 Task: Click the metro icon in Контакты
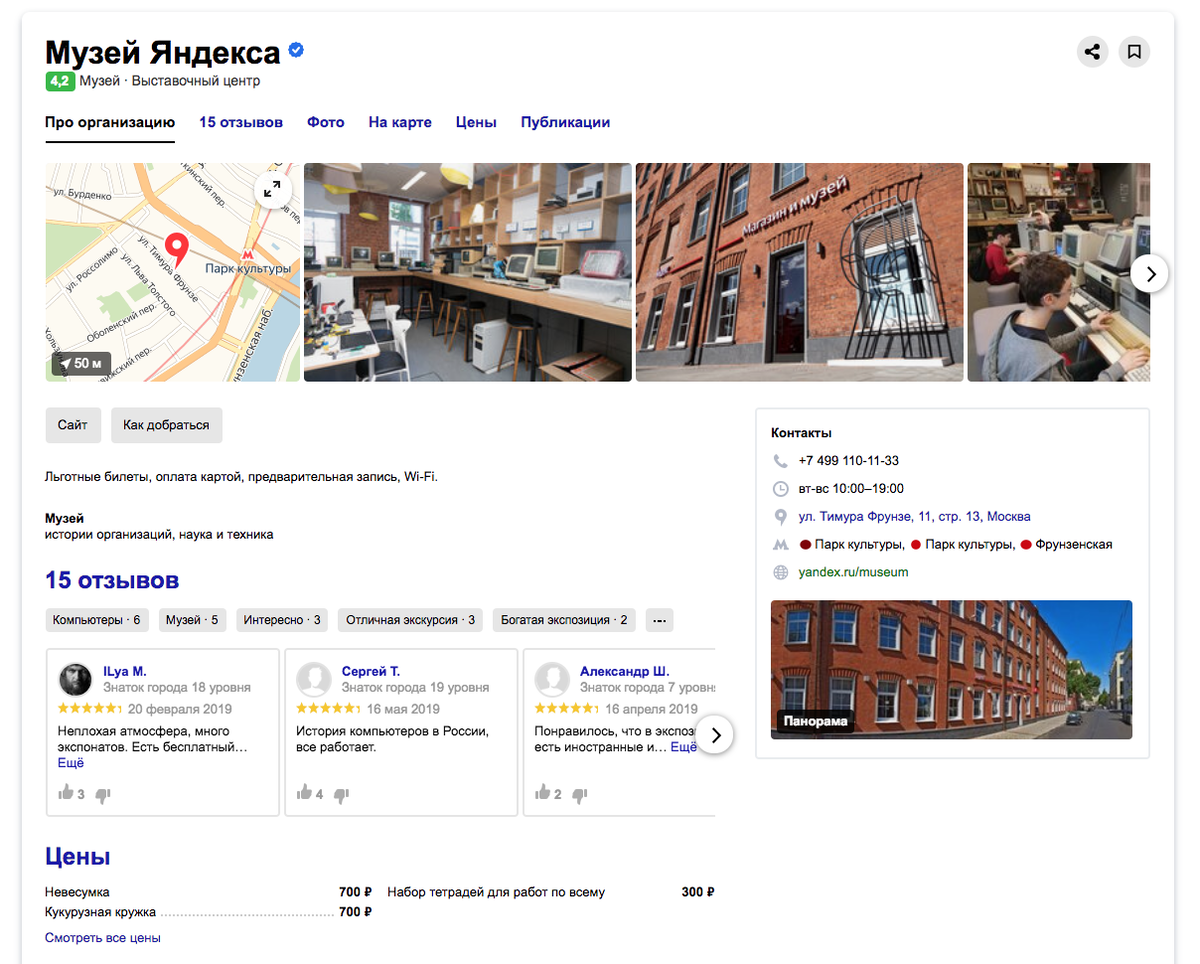(x=781, y=545)
